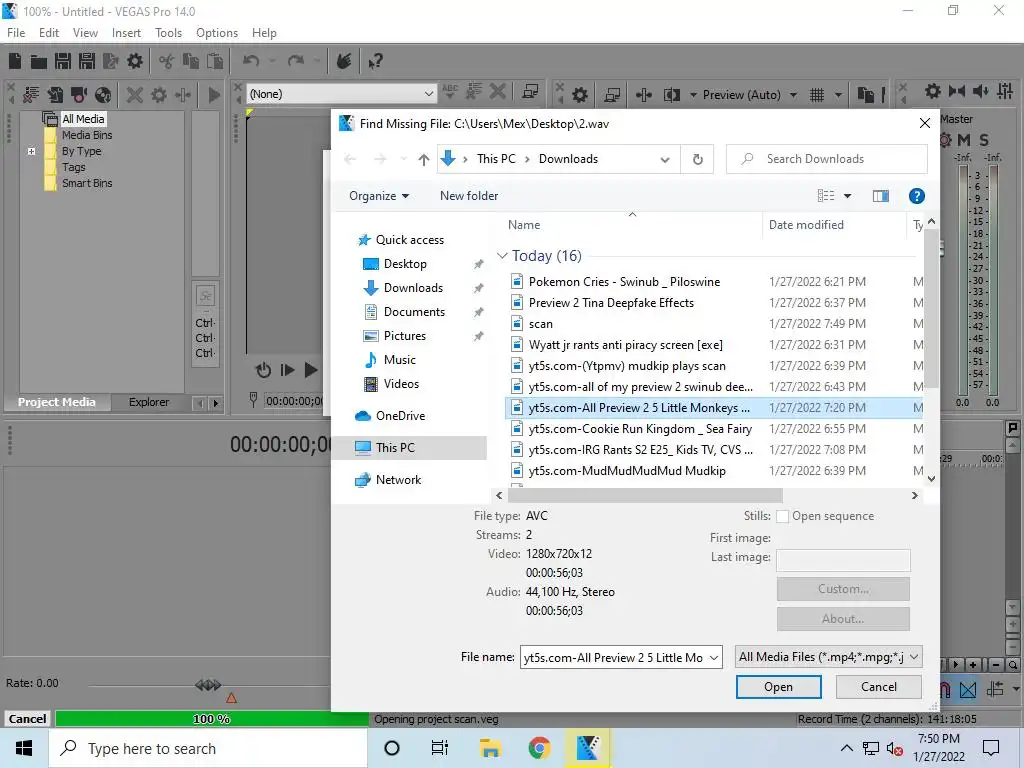Click the Search Downloads field
1024x768 pixels.
tap(827, 159)
